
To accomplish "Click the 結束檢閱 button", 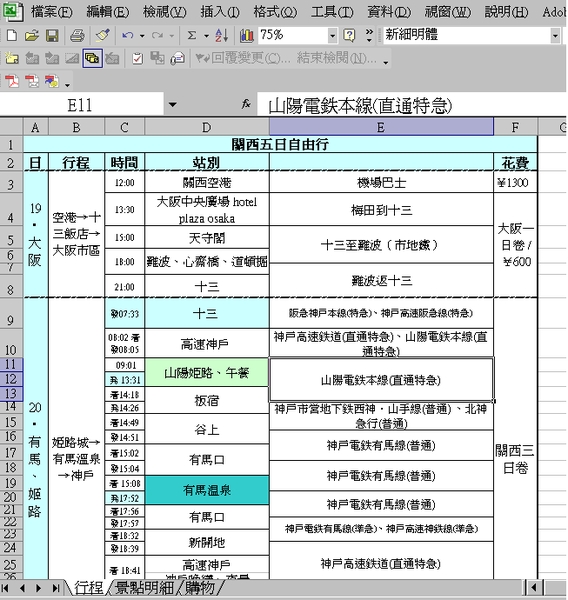I will coord(337,58).
